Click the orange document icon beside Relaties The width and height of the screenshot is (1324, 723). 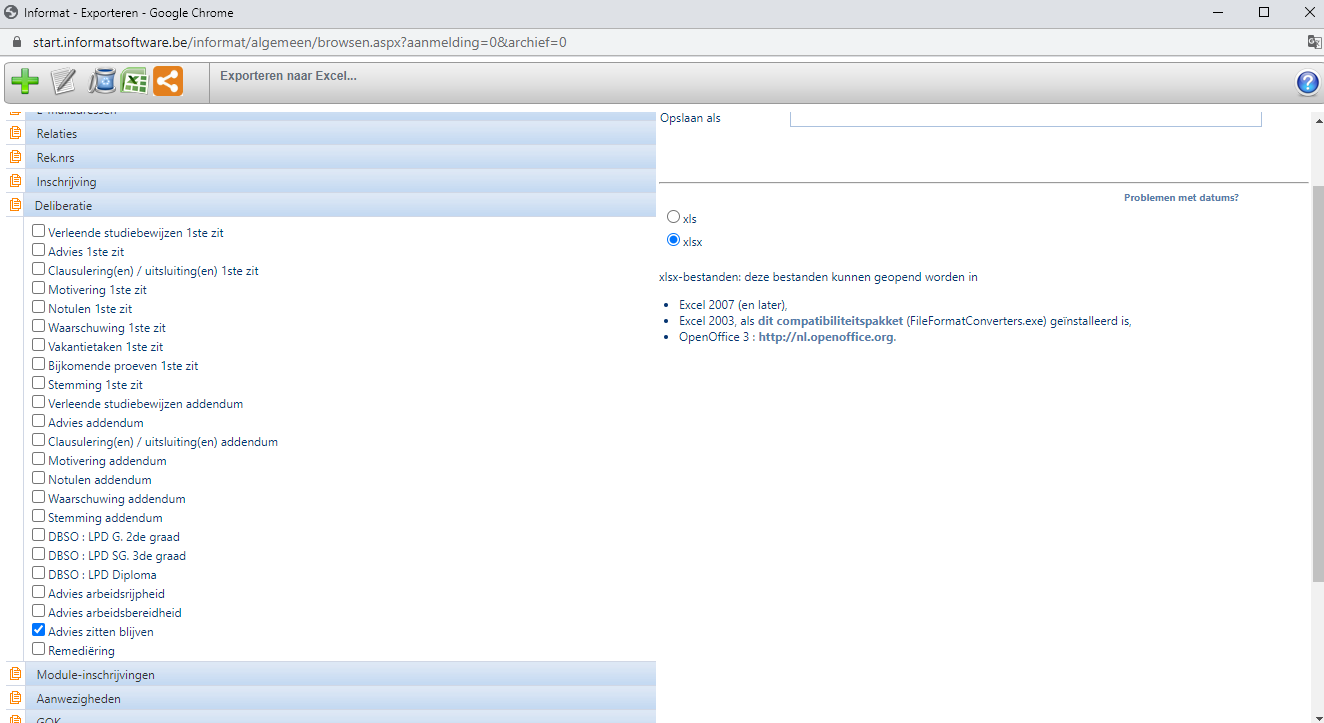(x=15, y=133)
